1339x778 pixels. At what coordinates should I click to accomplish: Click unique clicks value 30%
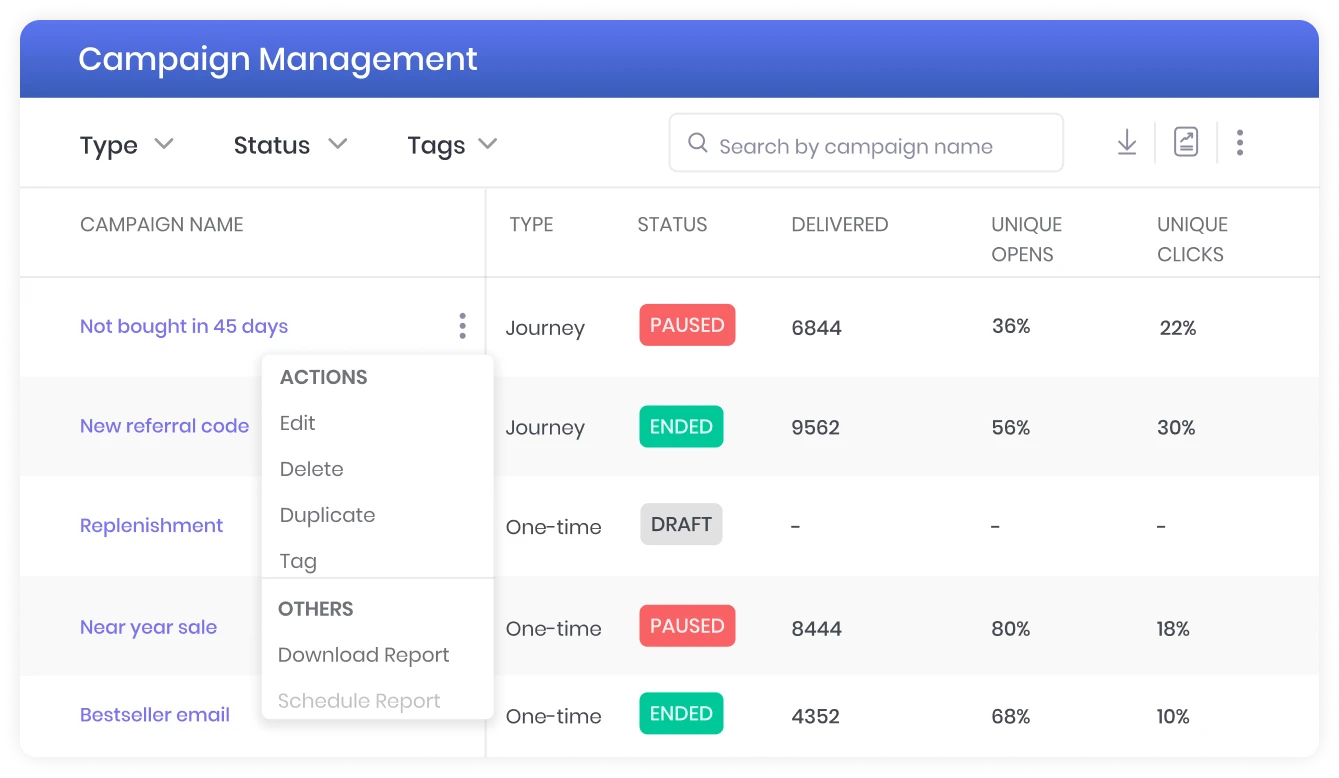click(1176, 428)
